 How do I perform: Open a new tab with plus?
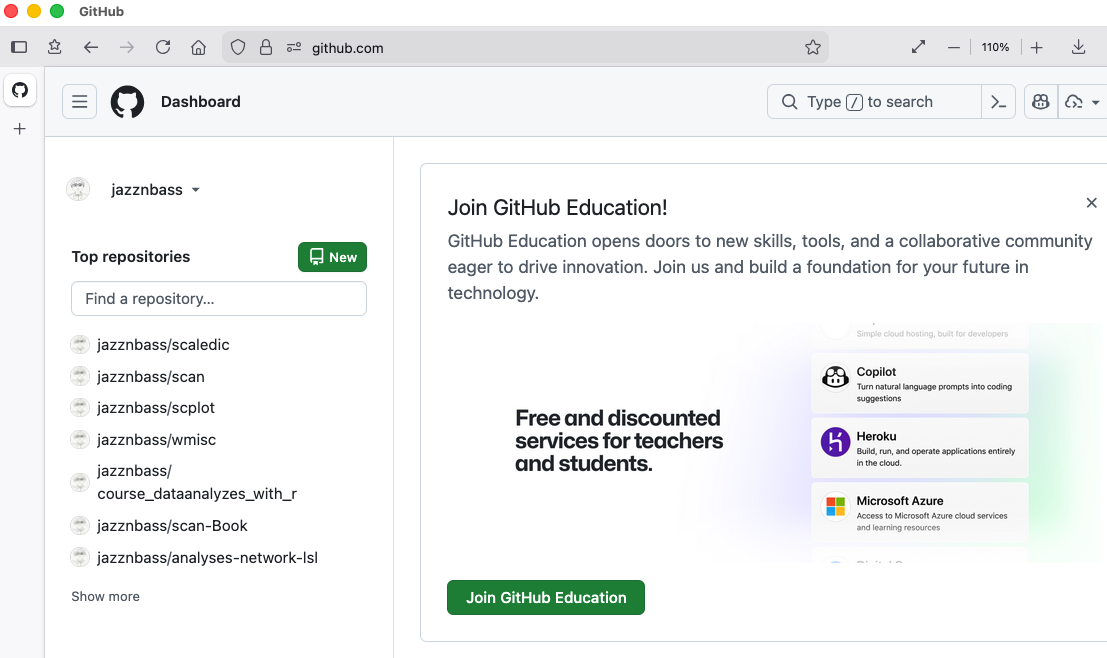tap(19, 129)
